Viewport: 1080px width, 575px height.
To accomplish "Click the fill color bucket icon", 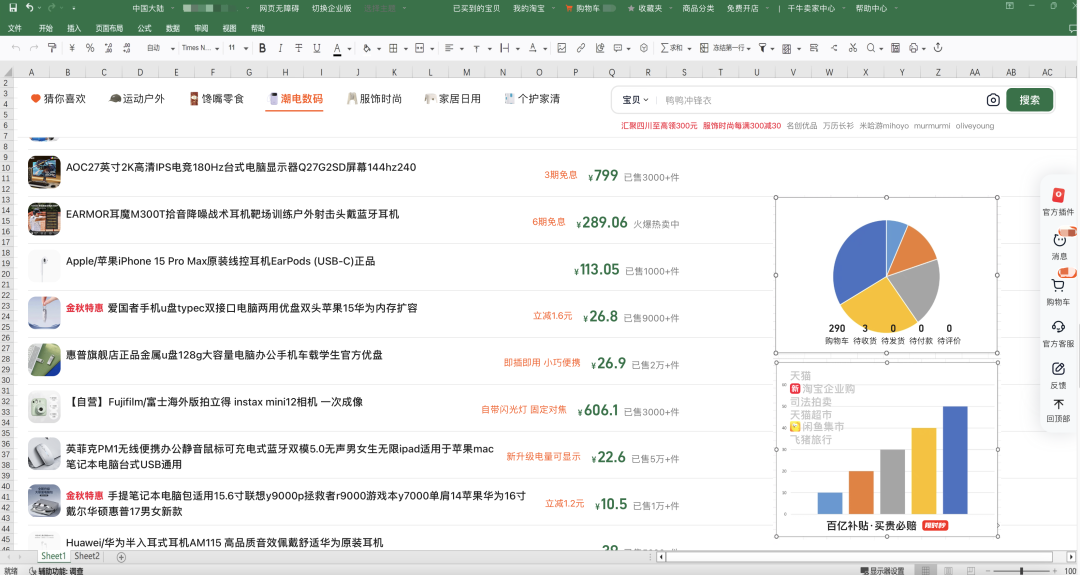I will (366, 48).
